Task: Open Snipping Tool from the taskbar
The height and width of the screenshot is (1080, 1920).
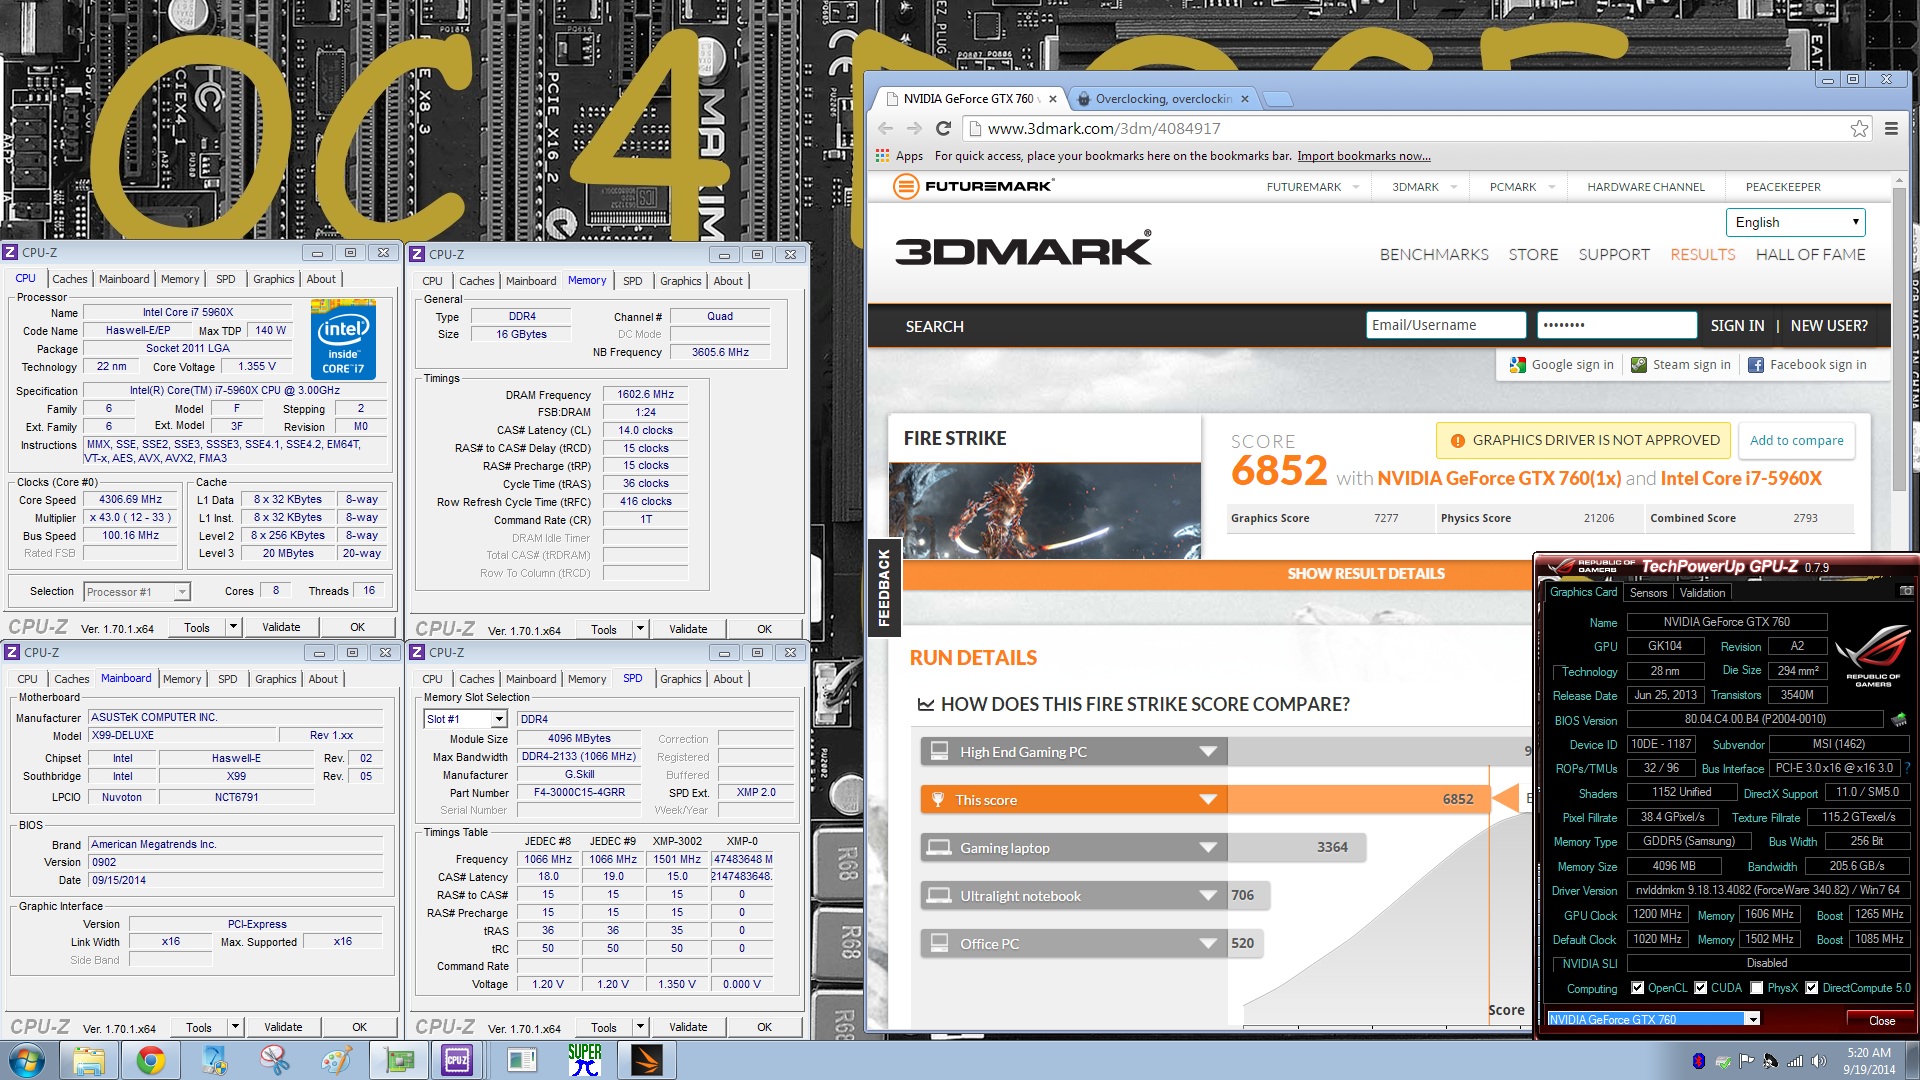Action: 274,1060
